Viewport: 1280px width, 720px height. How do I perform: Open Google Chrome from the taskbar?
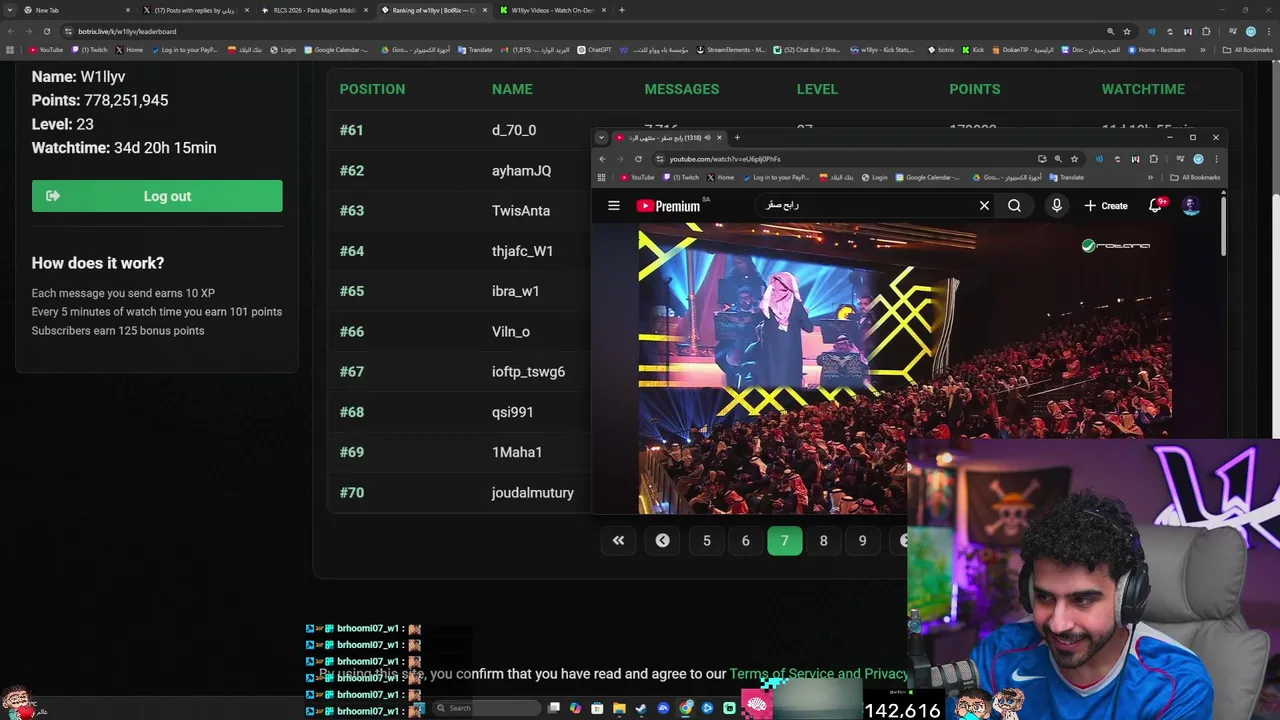tap(685, 708)
